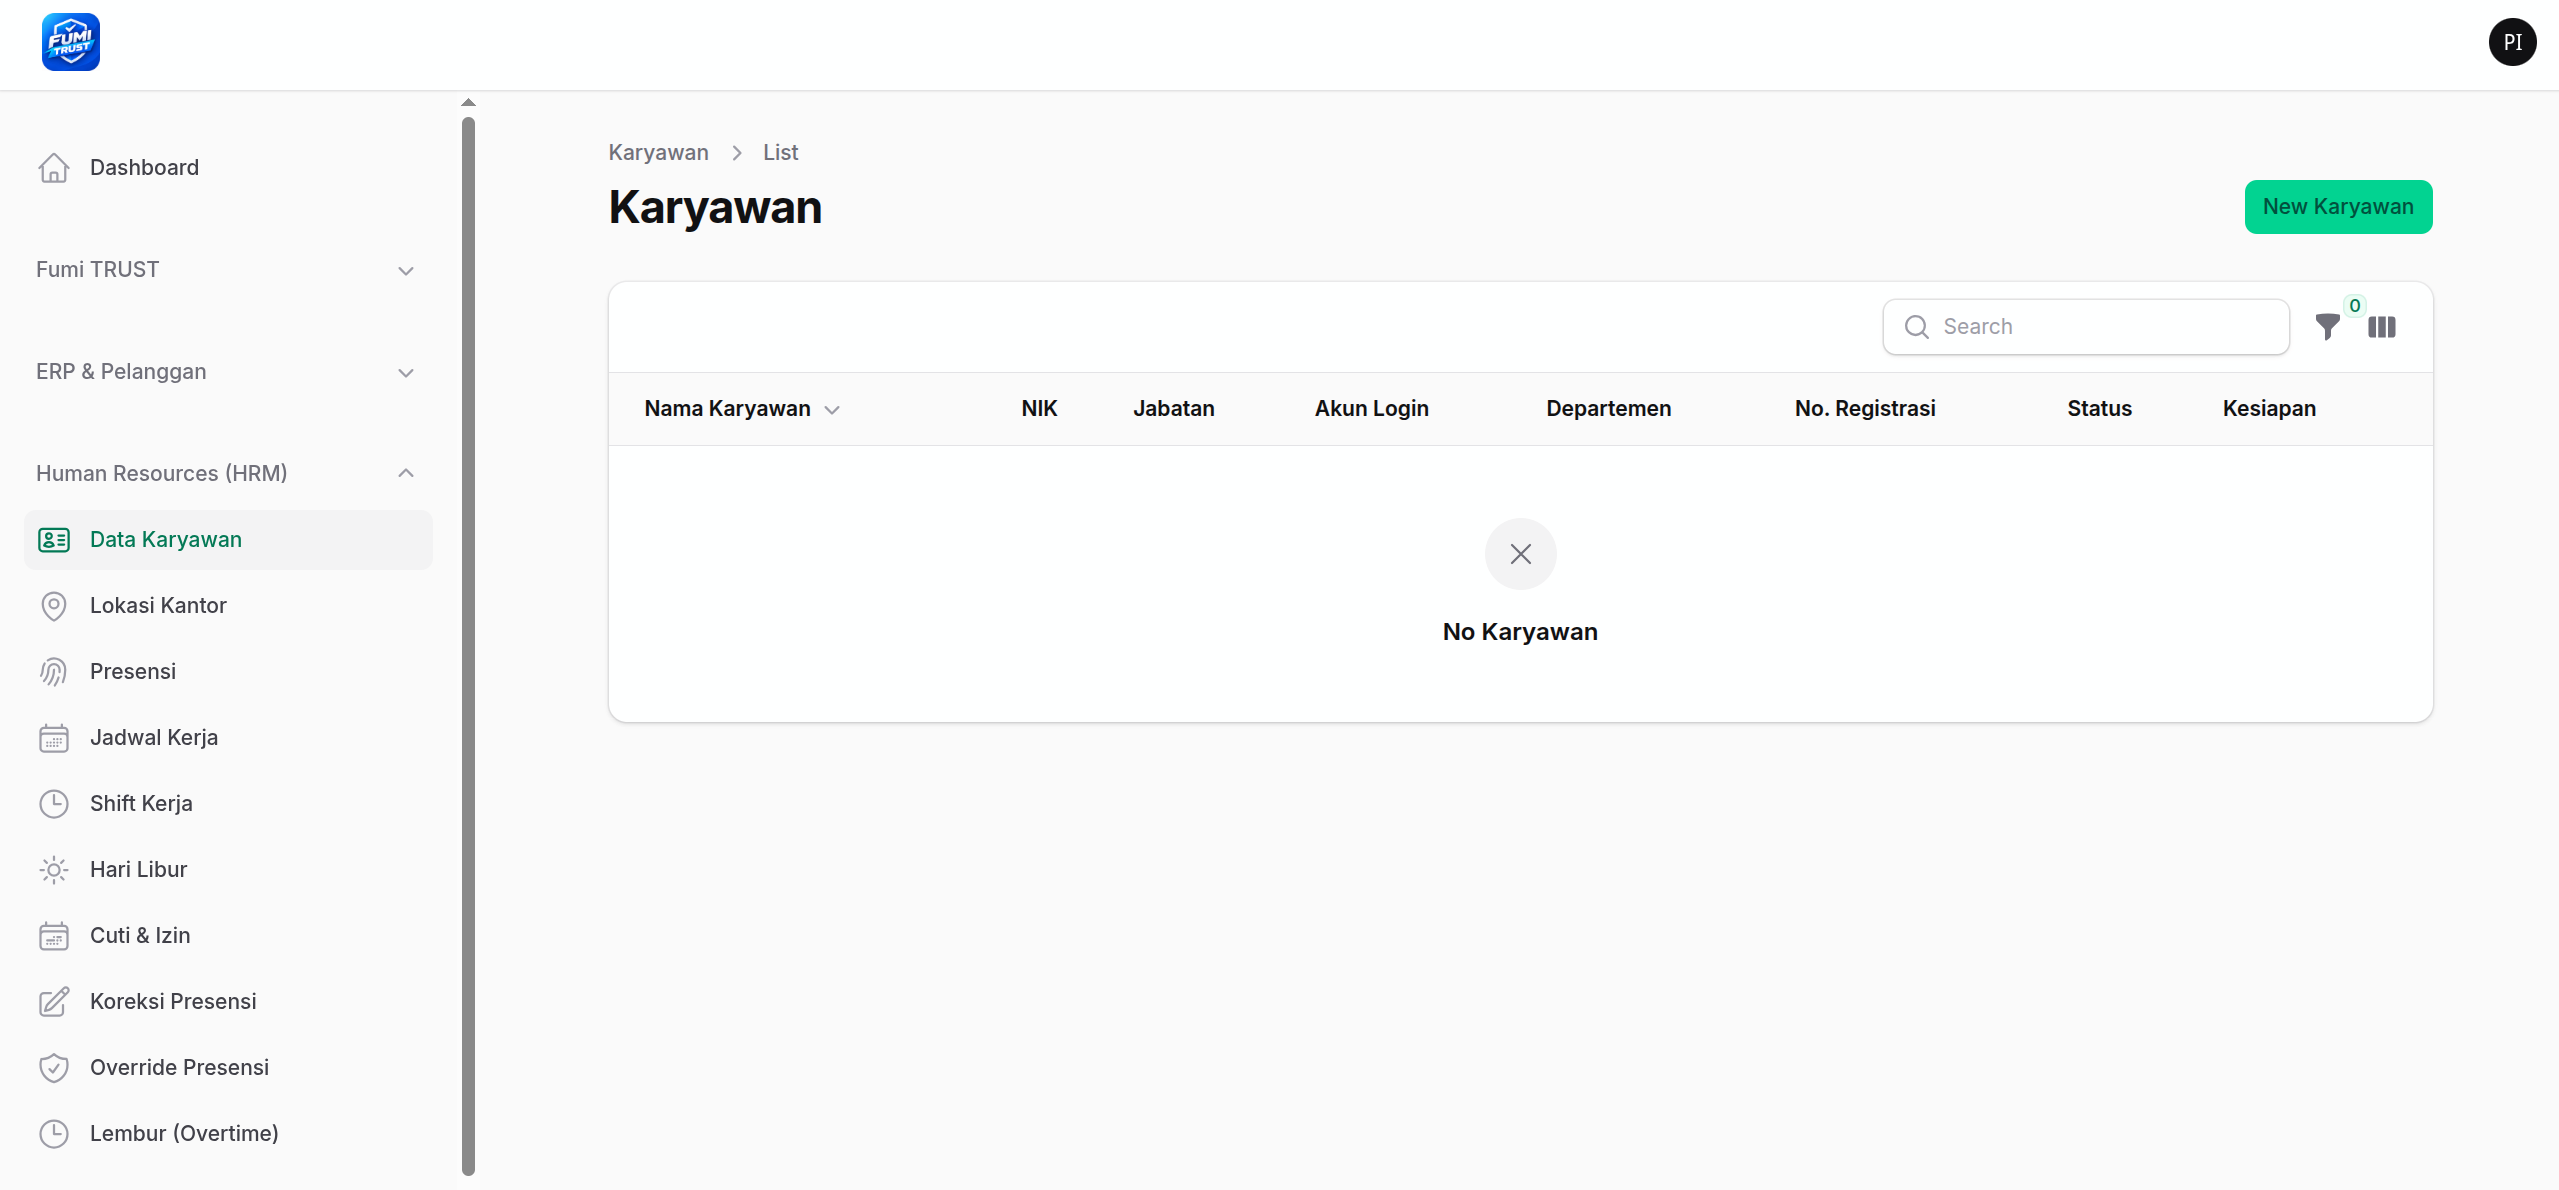Click the Departemen column header
Screen dimensions: 2559x1190
pyautogui.click(x=1608, y=409)
